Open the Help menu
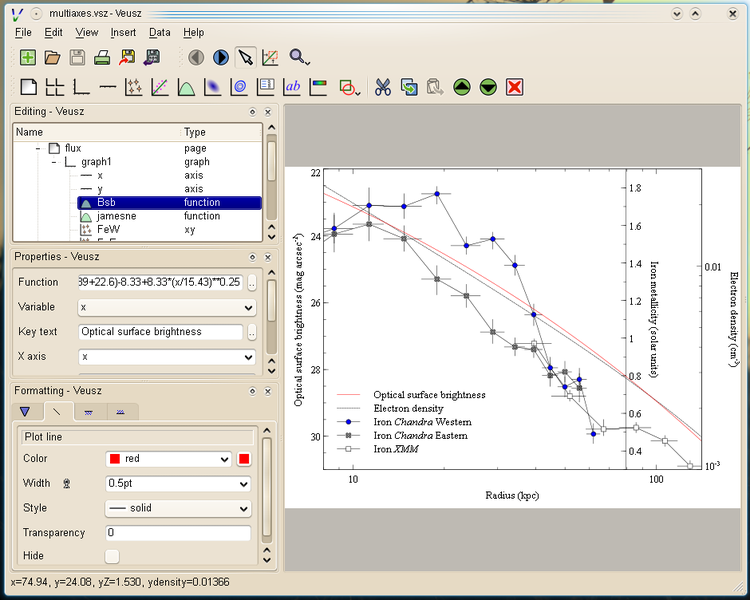The height and width of the screenshot is (600, 750). (x=194, y=33)
